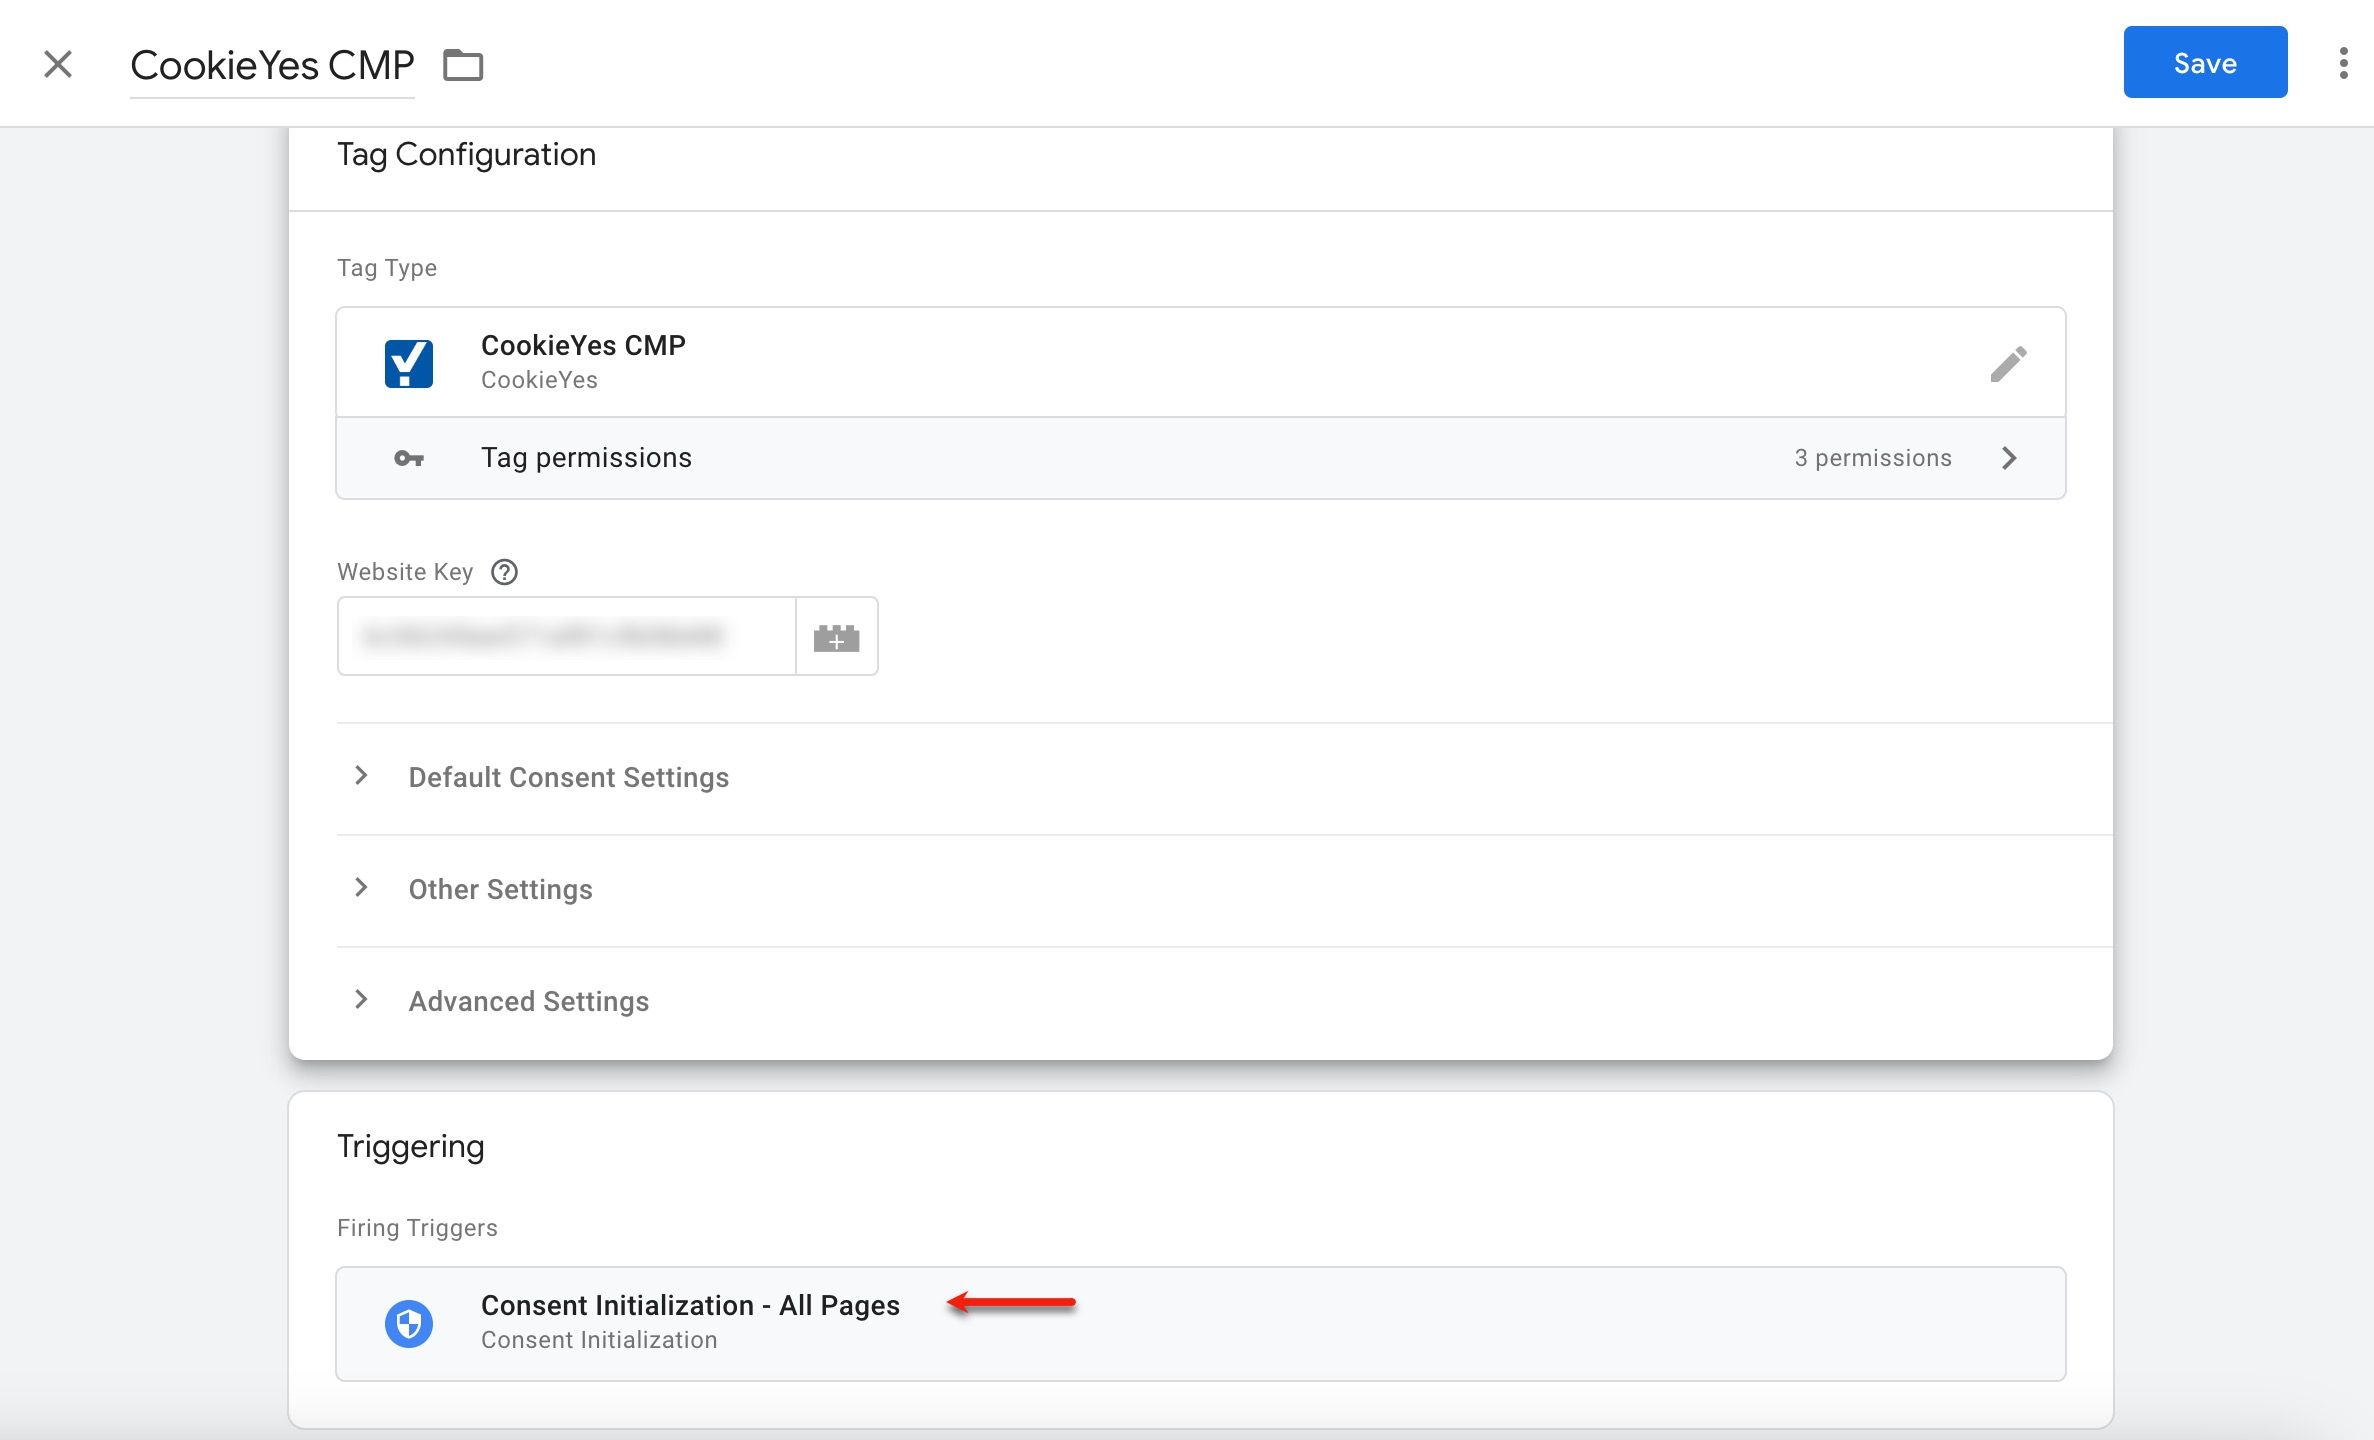
Task: Click the Consent Initialization shield icon
Action: coord(409,1324)
